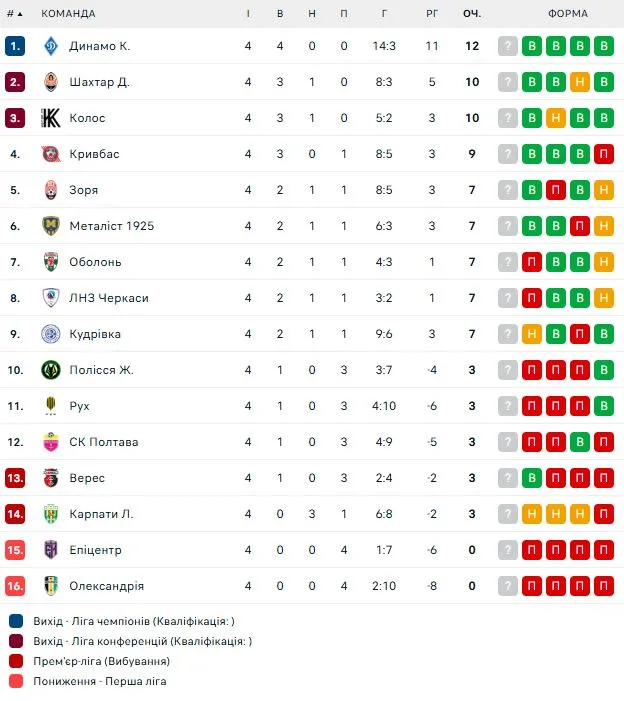Viewport: 624px width, 701px height.
Task: Click Кривбас latest red П form badge
Action: (604, 154)
